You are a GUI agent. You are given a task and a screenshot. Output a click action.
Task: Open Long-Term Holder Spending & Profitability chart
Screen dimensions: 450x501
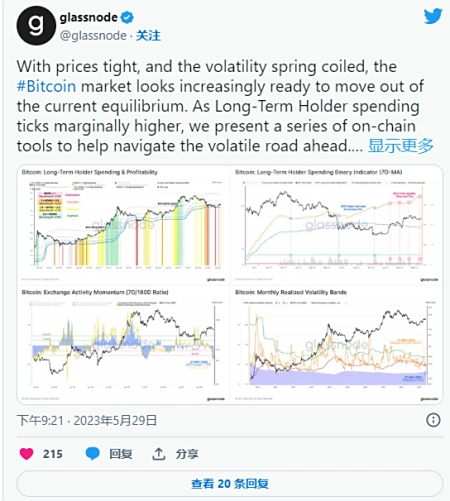(123, 225)
